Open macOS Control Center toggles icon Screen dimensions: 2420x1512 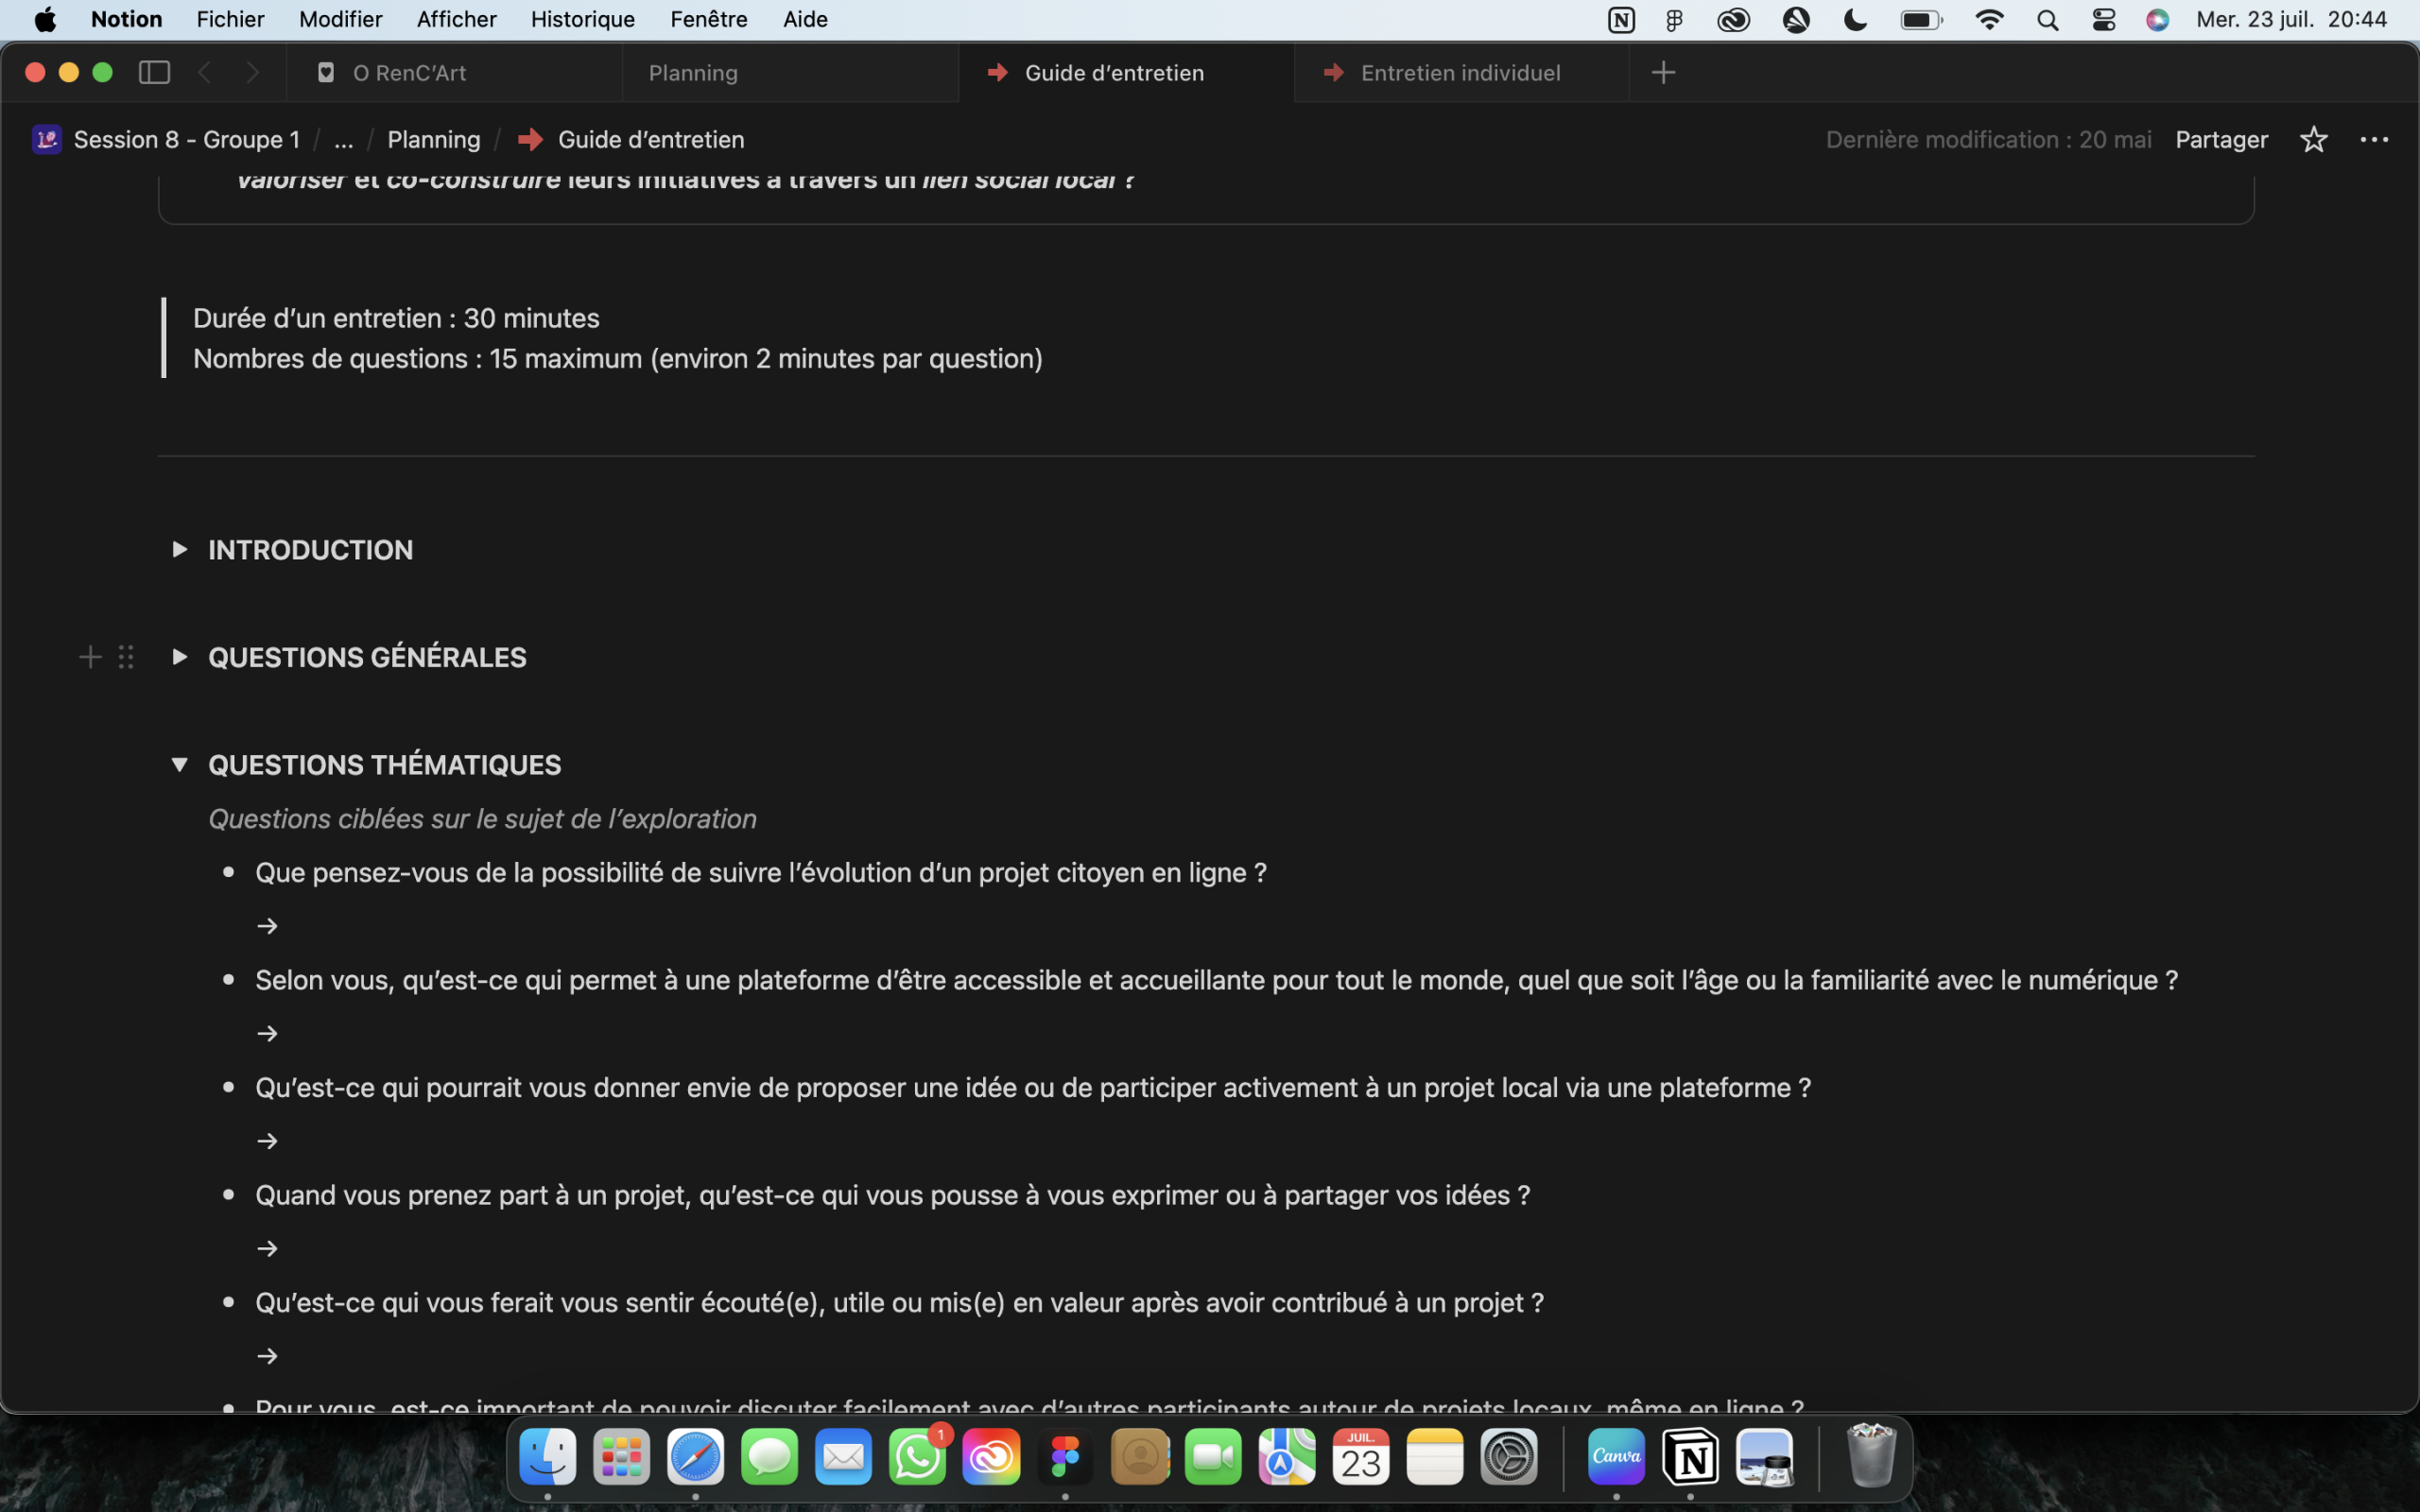[2103, 19]
